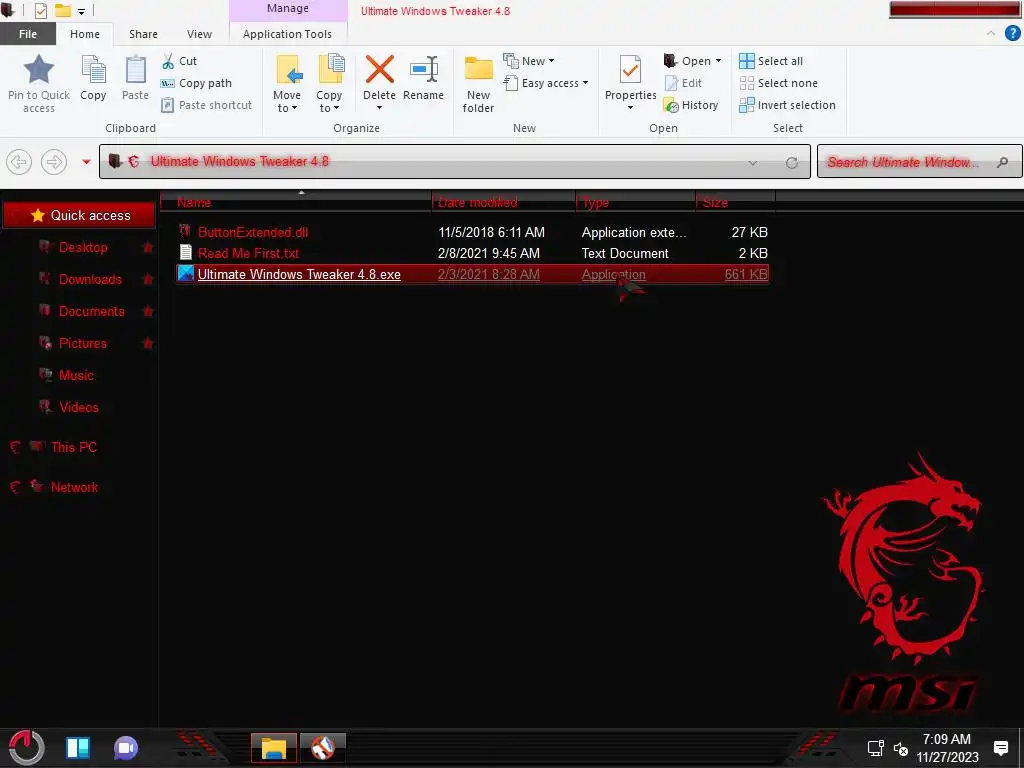Click the Copy ribbon icon
1024x768 pixels.
click(93, 69)
